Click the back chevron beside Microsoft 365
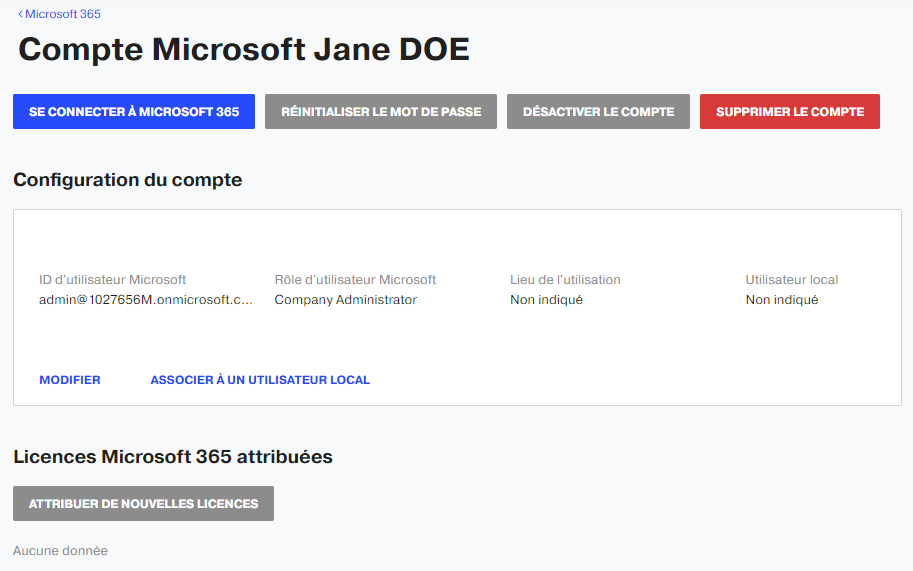913x571 pixels. 20,14
